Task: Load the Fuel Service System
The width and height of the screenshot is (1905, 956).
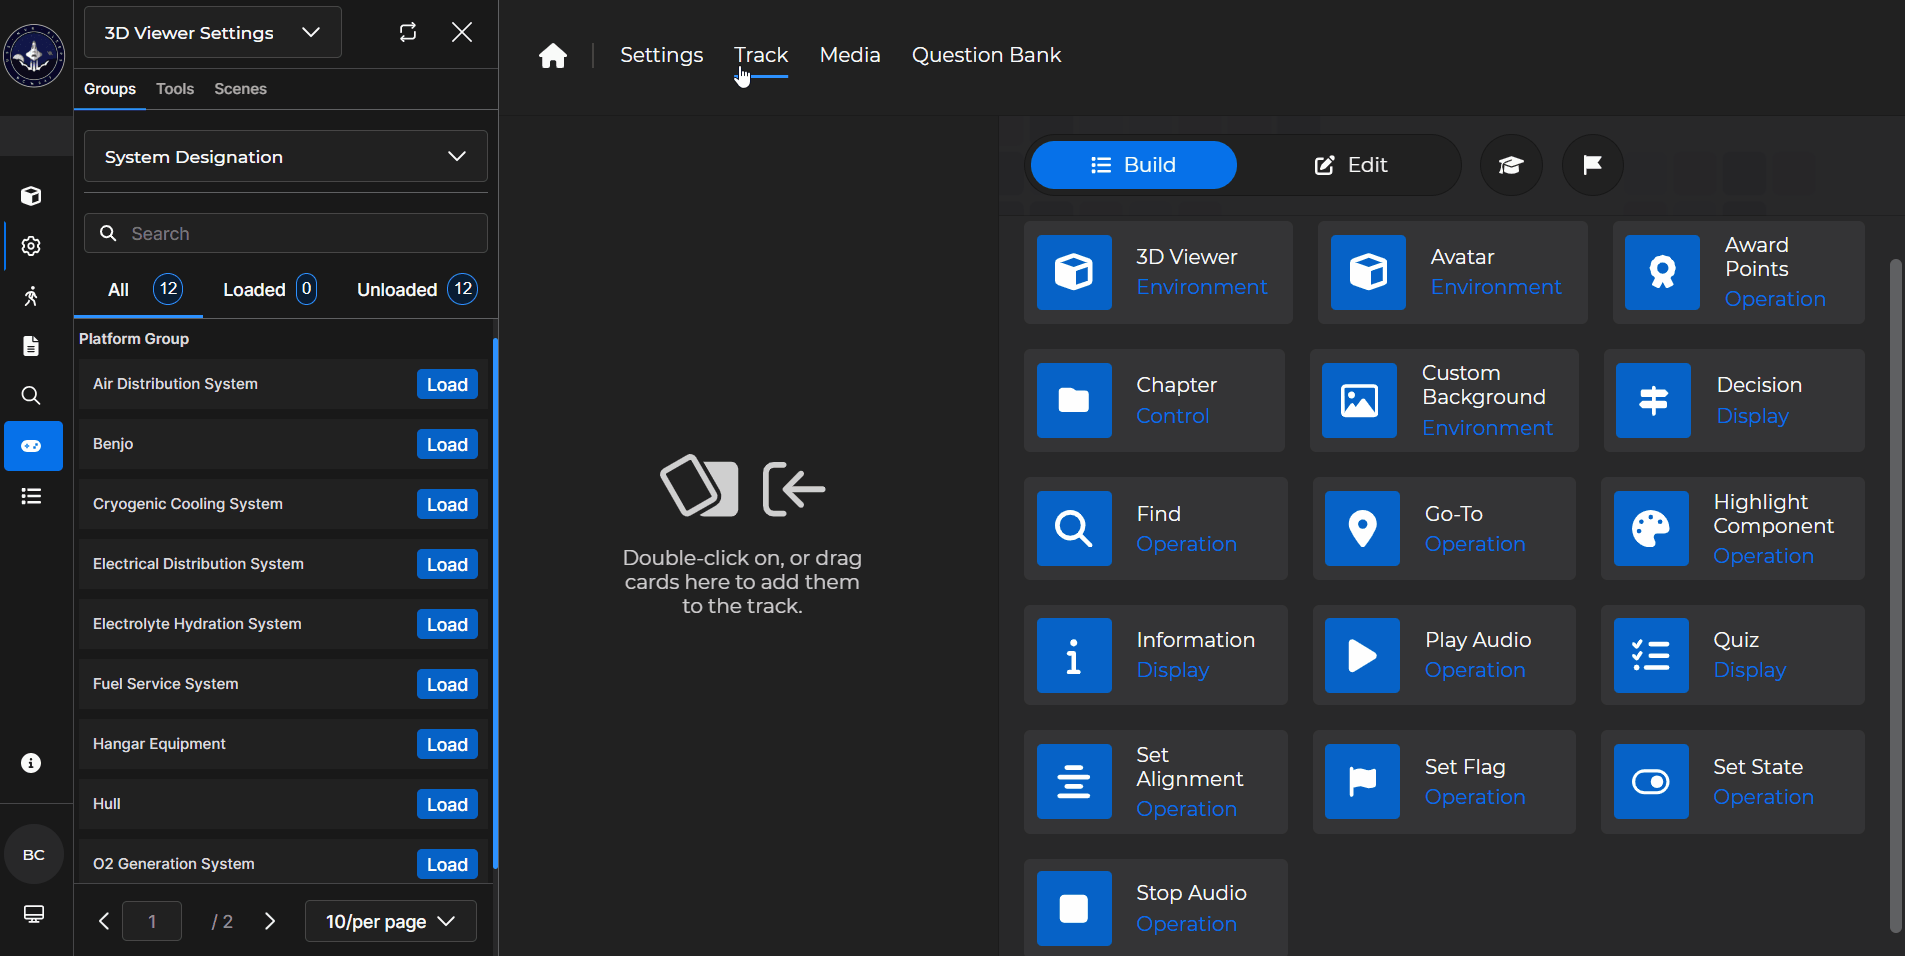Action: point(447,685)
